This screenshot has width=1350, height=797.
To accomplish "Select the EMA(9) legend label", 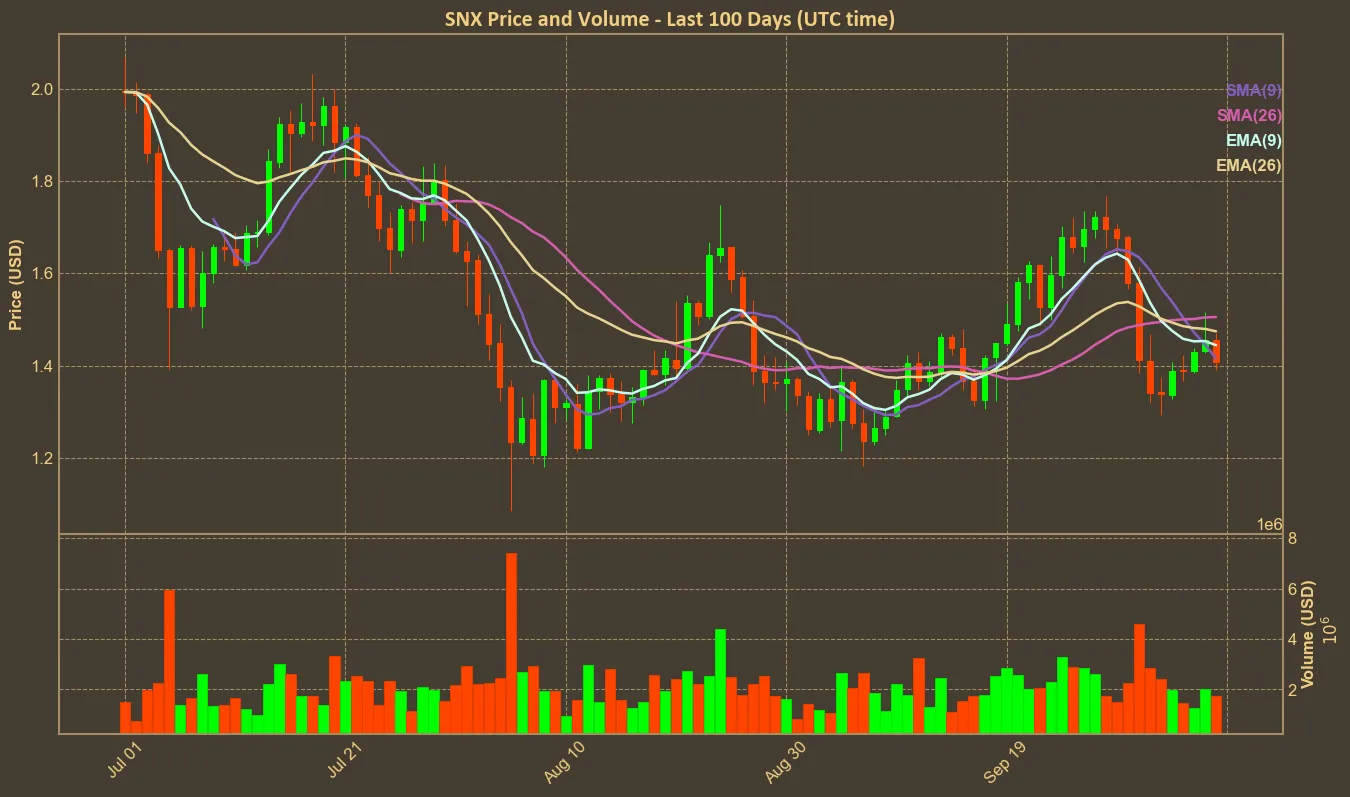I will point(1254,141).
